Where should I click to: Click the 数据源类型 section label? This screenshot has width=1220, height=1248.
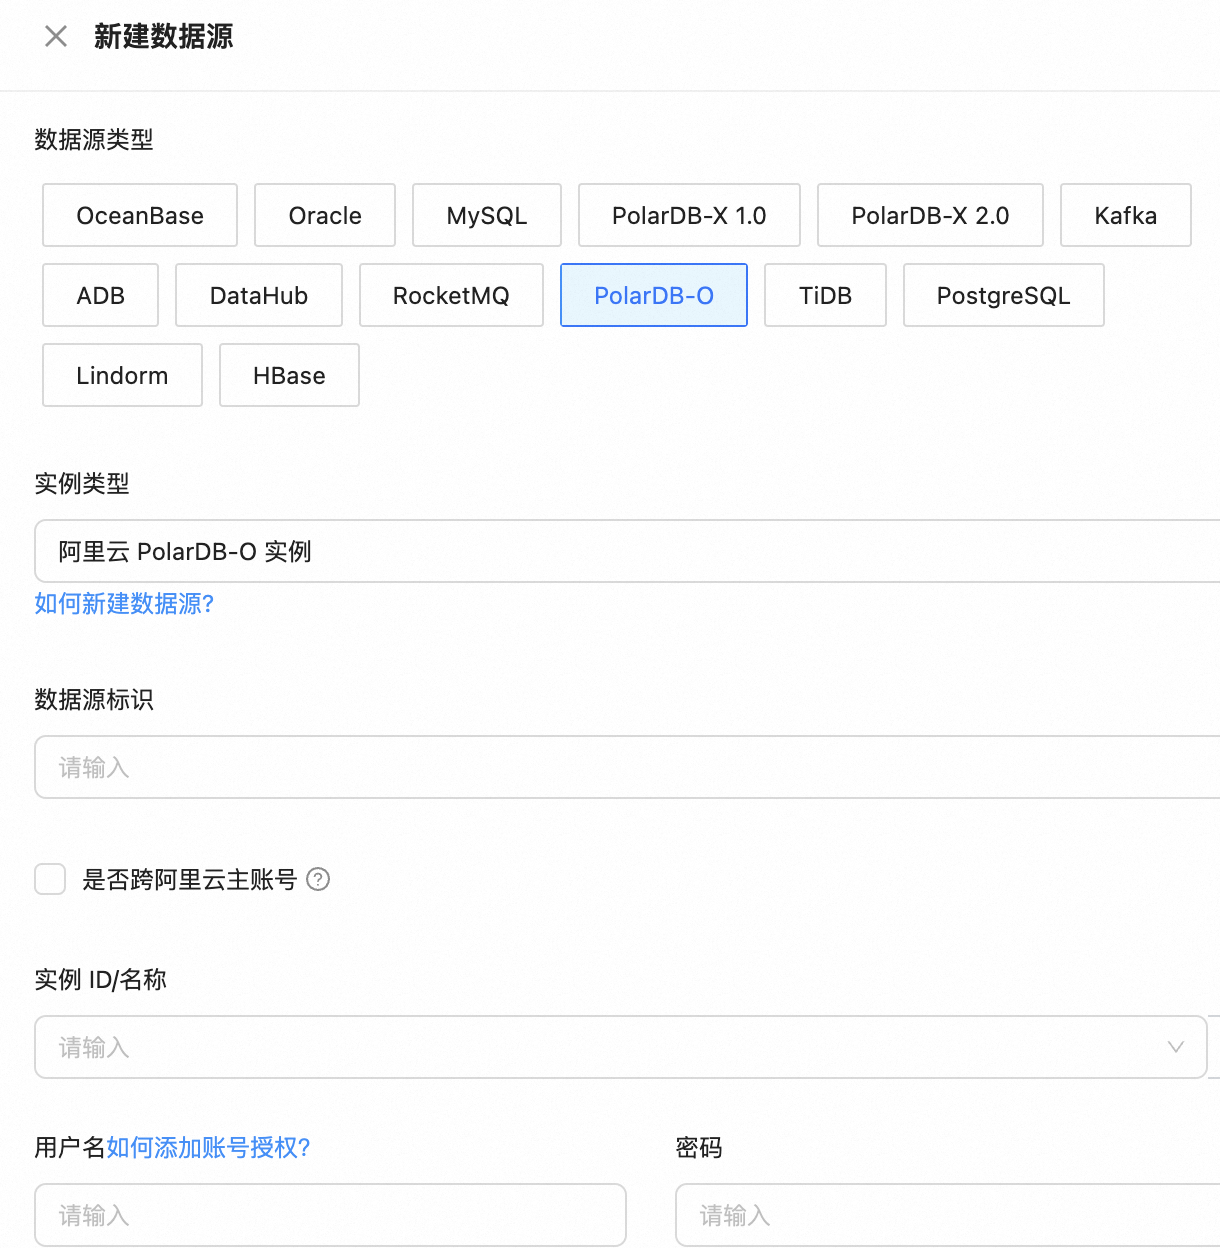pos(94,139)
